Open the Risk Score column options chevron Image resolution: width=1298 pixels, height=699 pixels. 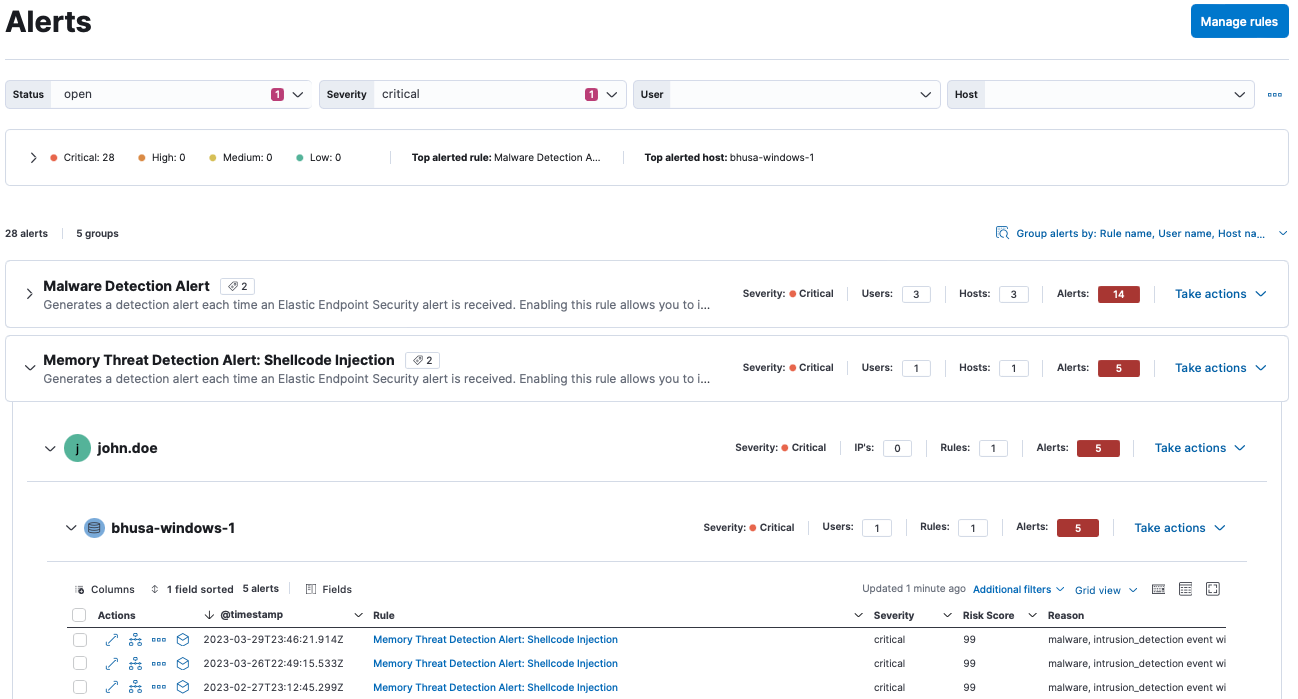point(1034,615)
